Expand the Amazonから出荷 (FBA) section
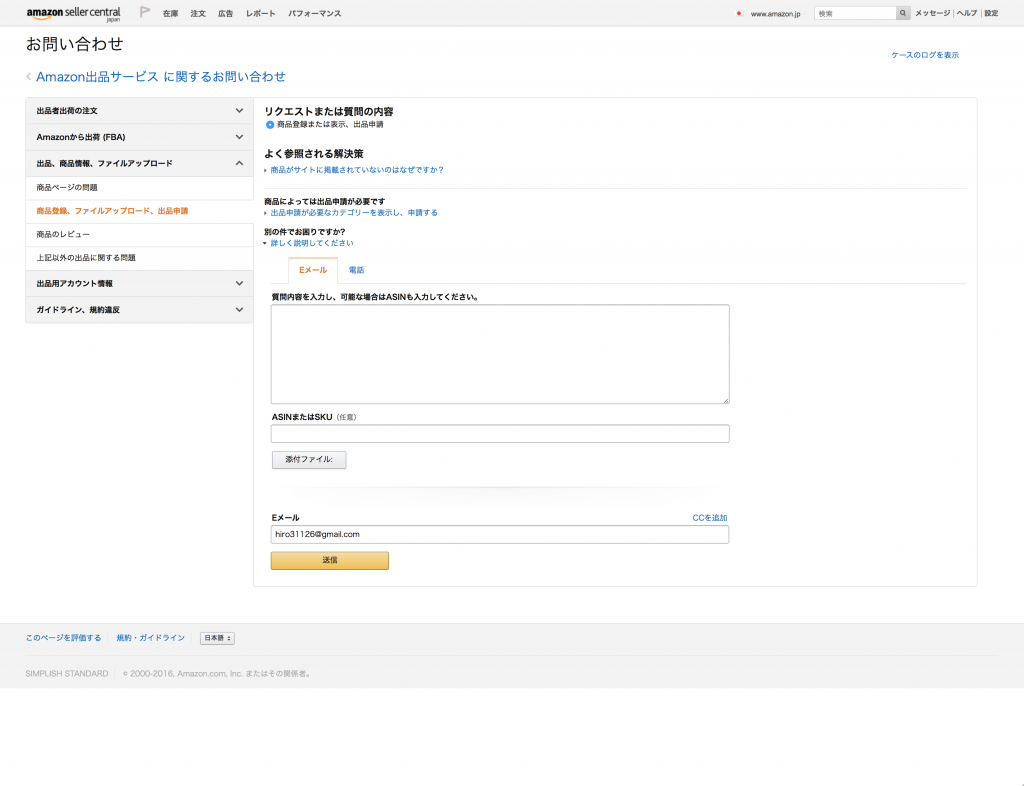 pyautogui.click(x=139, y=137)
